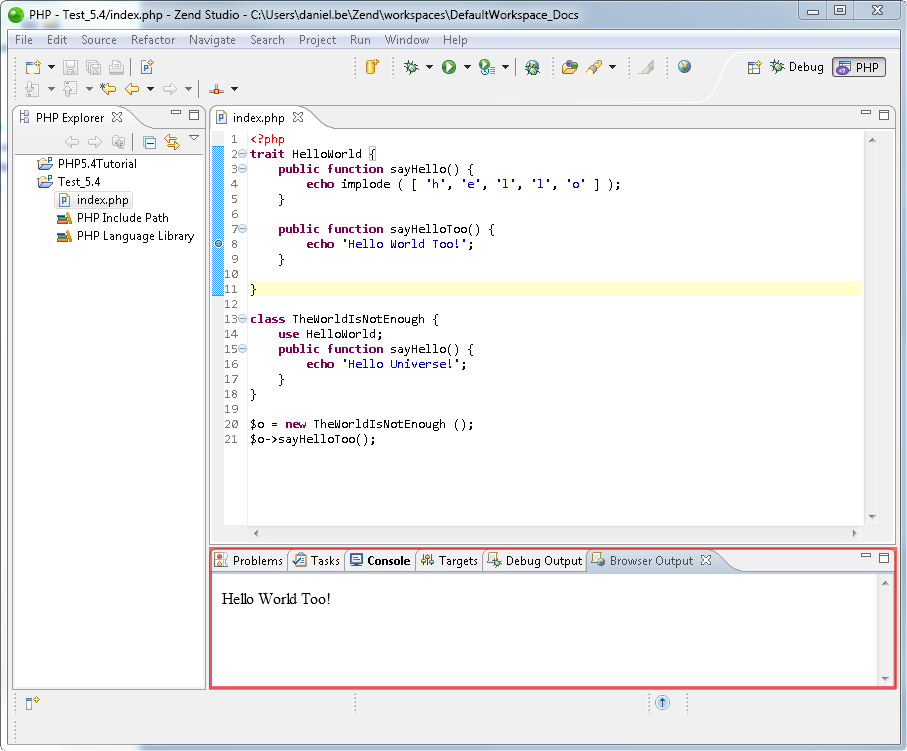
Task: Click the Previous Annotation icon
Action: click(x=70, y=89)
